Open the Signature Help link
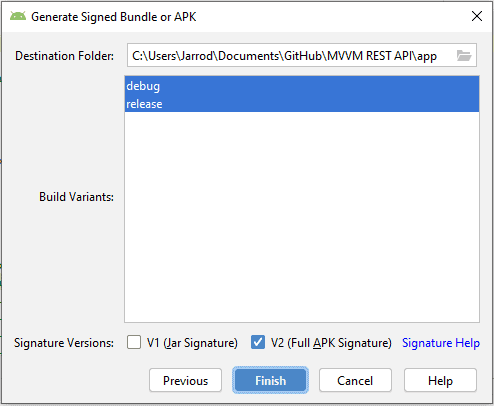Screen dimensions: 494x406 coord(441,343)
